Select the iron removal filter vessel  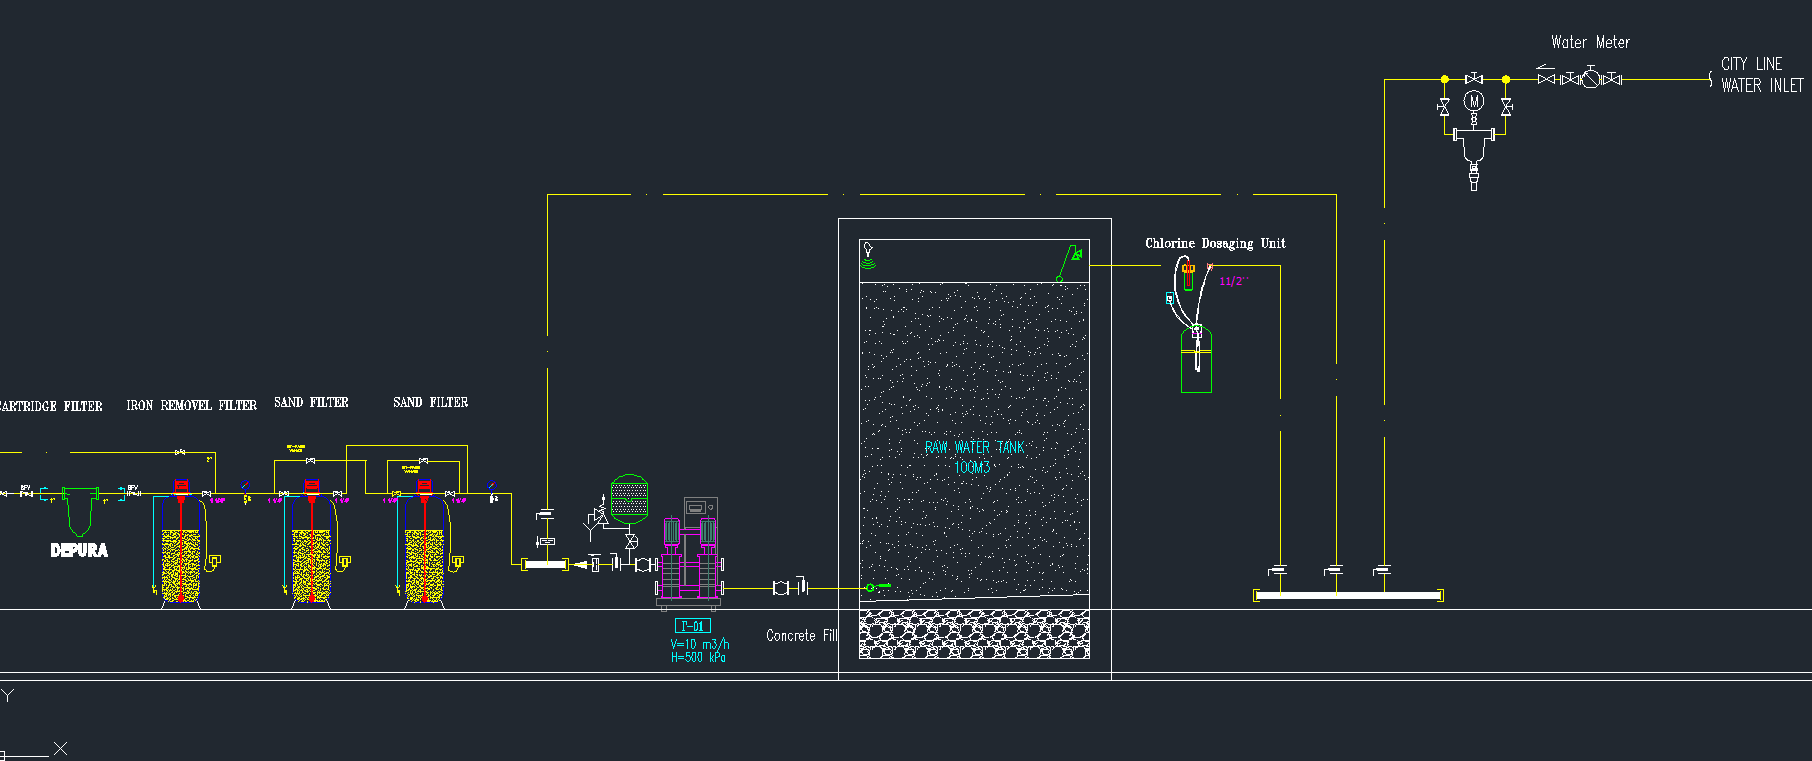tap(181, 560)
